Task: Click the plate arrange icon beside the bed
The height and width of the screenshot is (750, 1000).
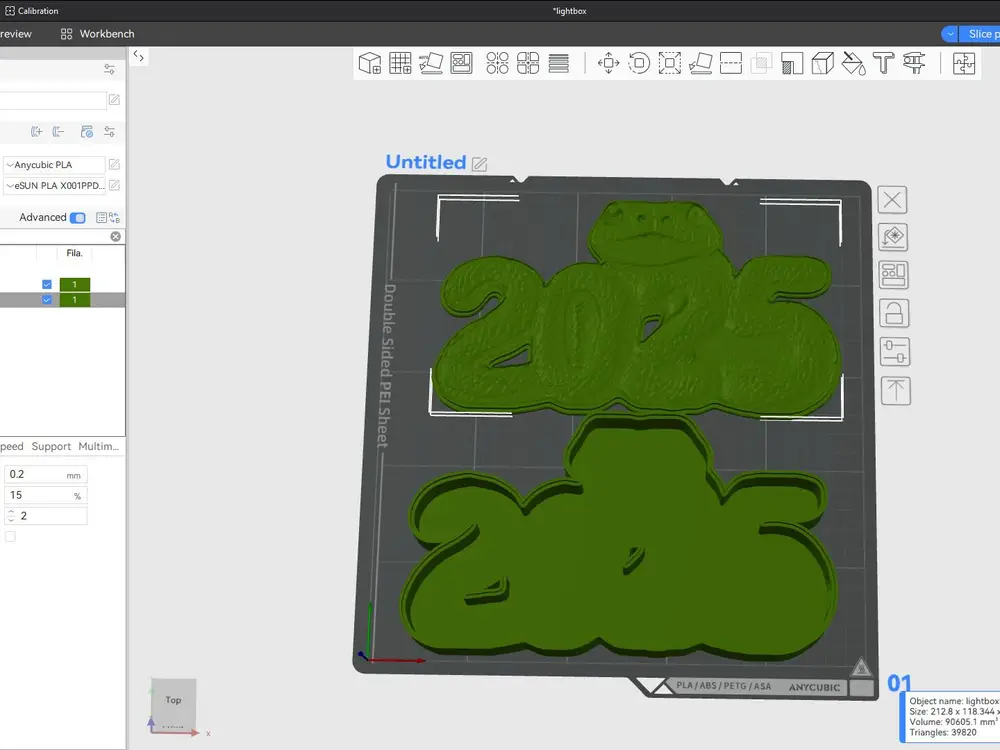Action: [x=893, y=275]
